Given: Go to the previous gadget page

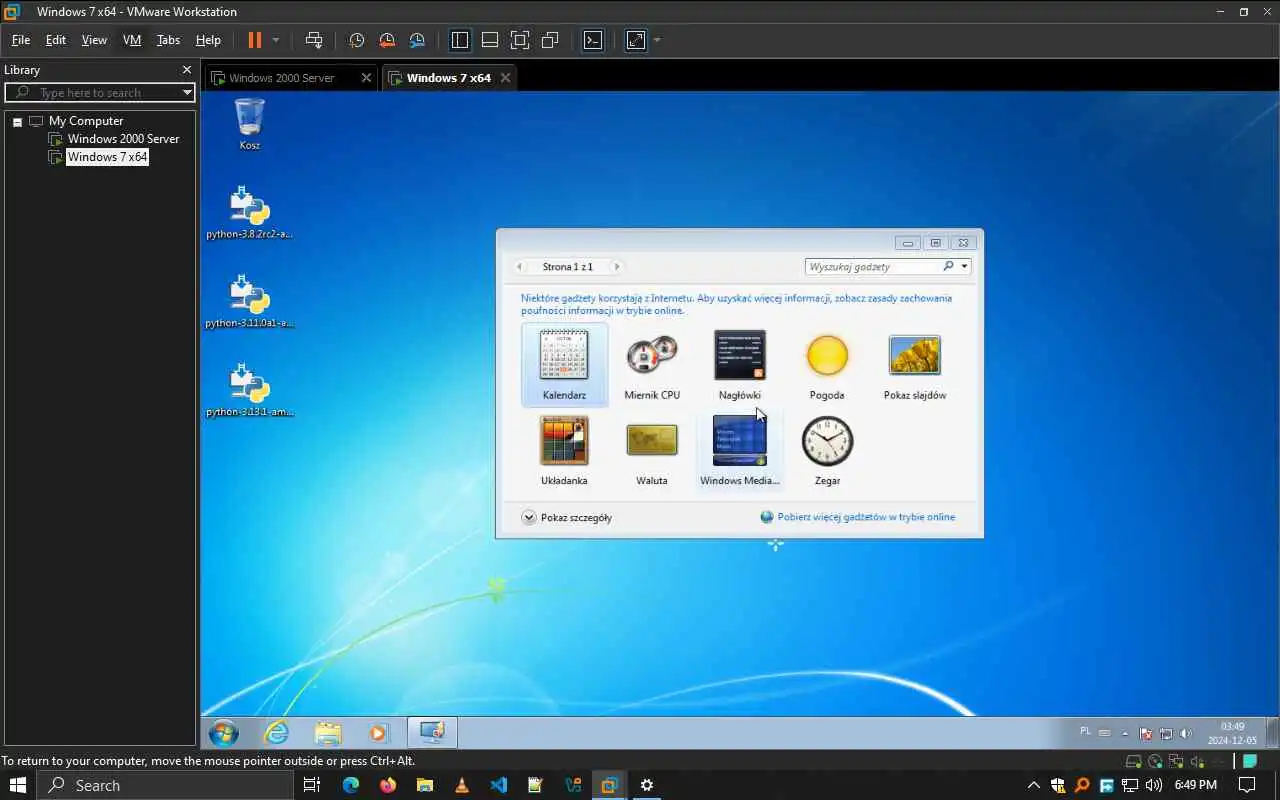Looking at the screenshot, I should (x=520, y=267).
